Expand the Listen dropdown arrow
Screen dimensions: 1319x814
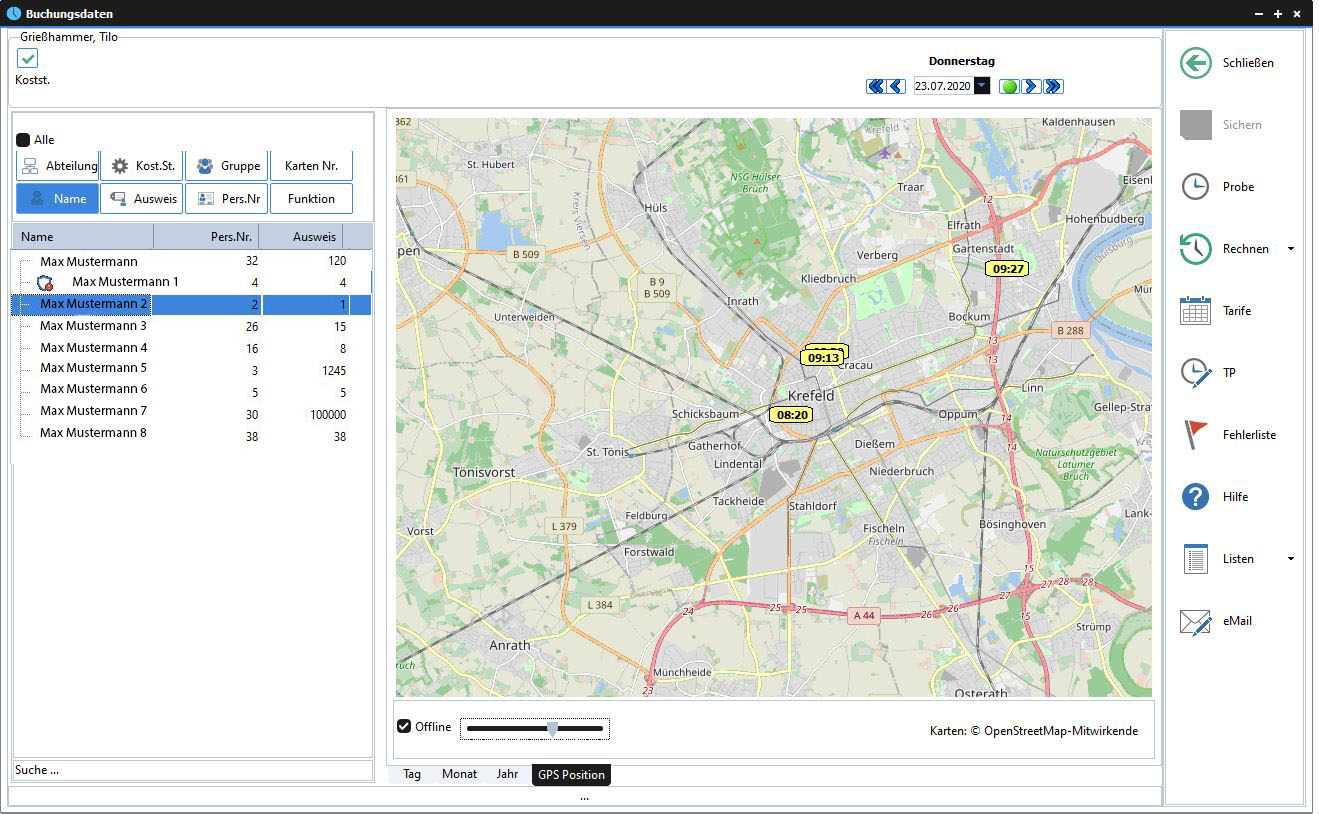coord(1290,559)
